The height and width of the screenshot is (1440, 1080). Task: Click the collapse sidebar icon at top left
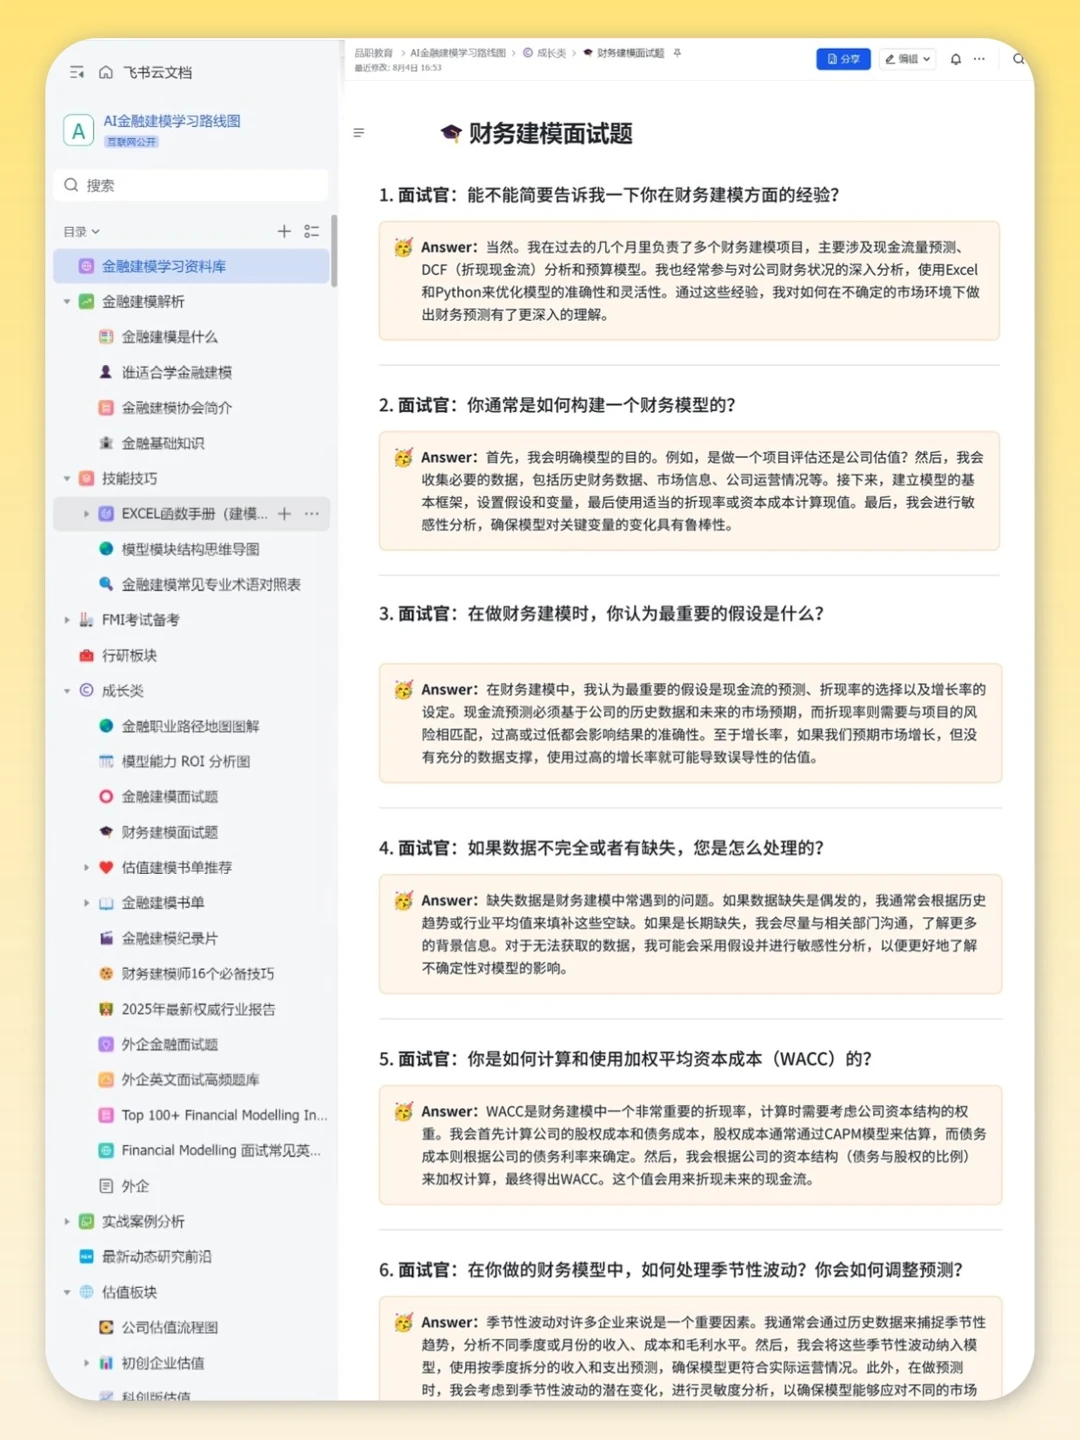(x=76, y=72)
